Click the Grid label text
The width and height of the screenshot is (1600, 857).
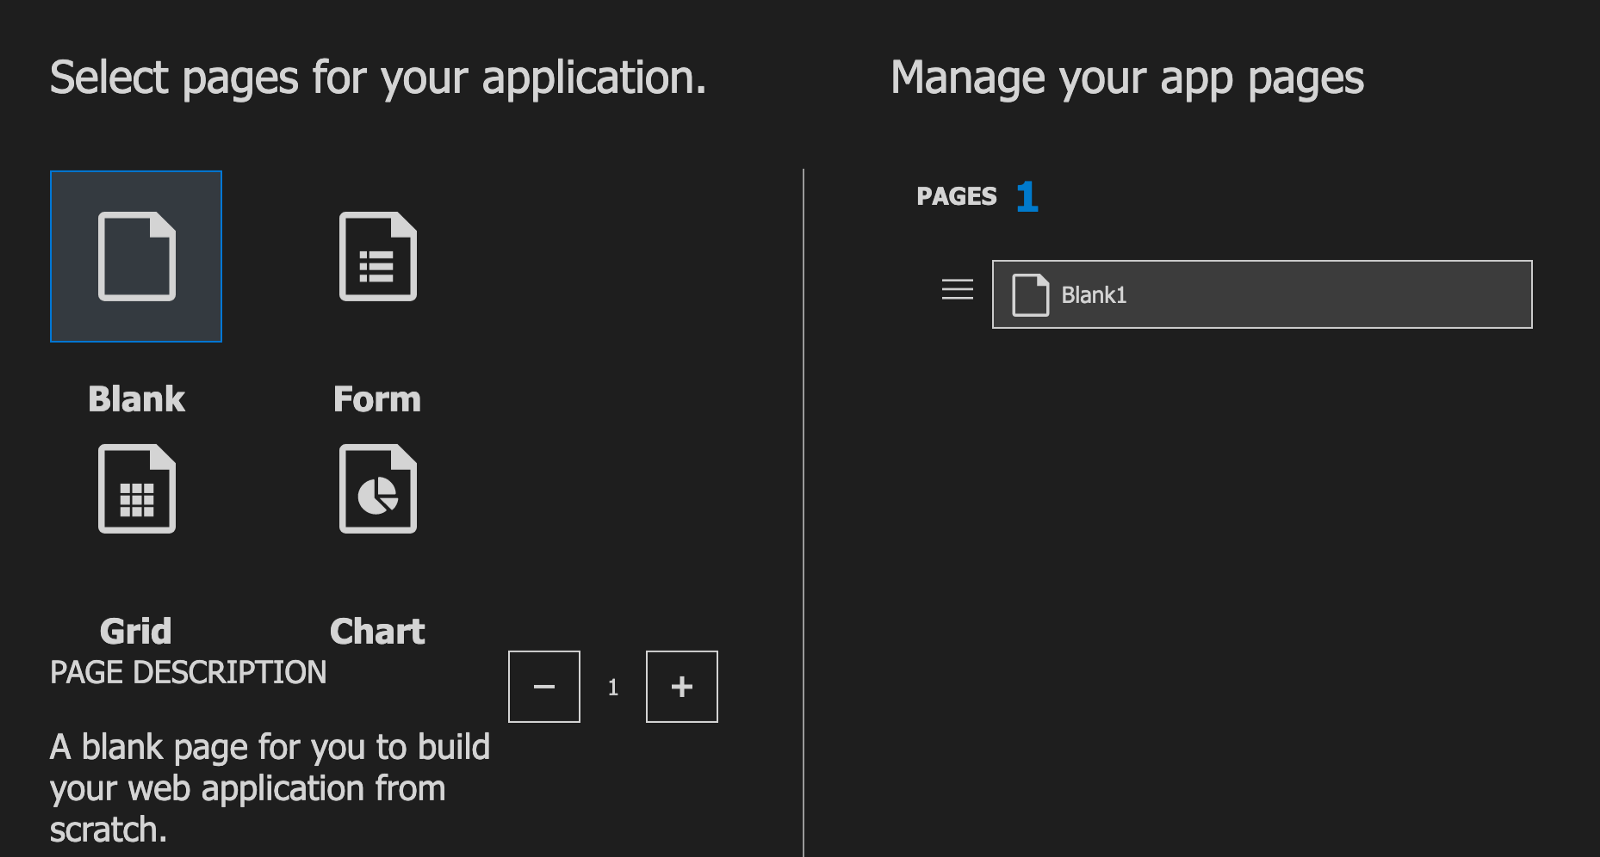point(136,631)
